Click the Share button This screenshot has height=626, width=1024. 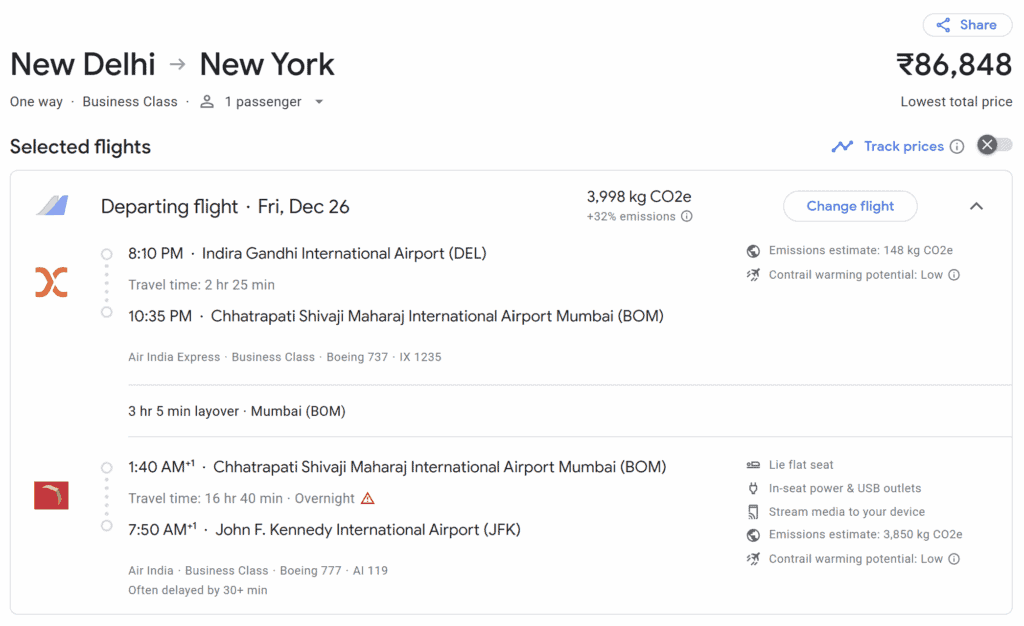(x=966, y=24)
